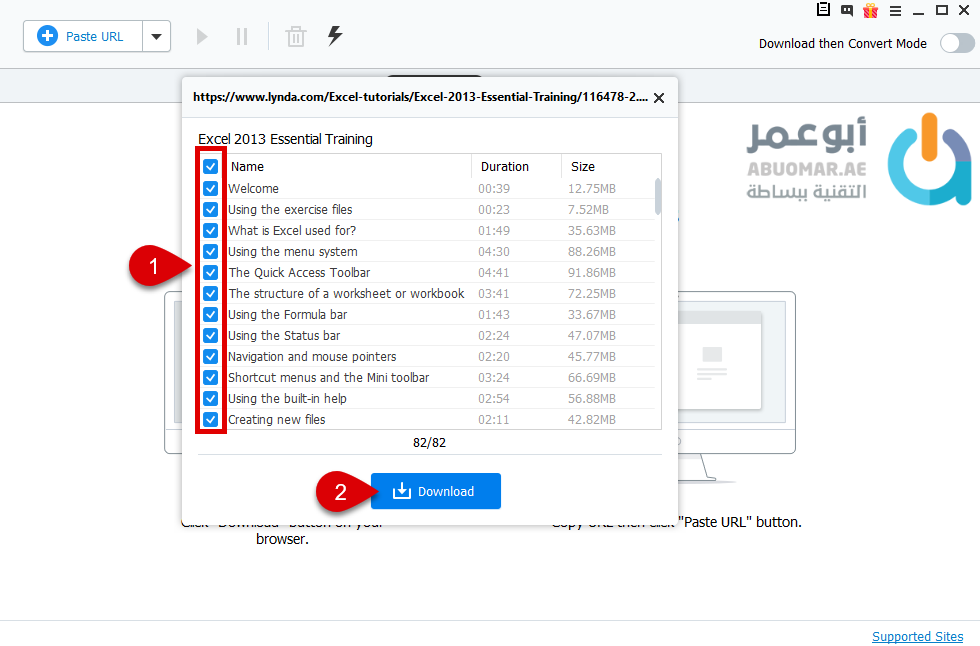This screenshot has width=980, height=646.
Task: Click the pause all icon
Action: coord(242,36)
